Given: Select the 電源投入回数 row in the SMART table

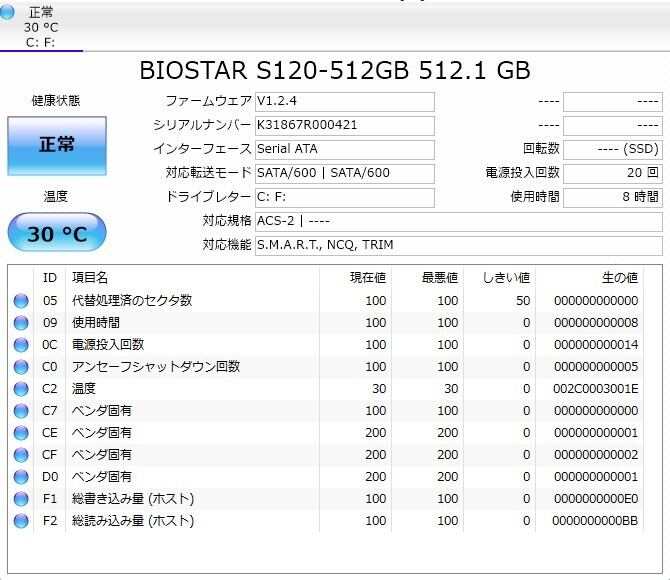Looking at the screenshot, I should [x=326, y=345].
